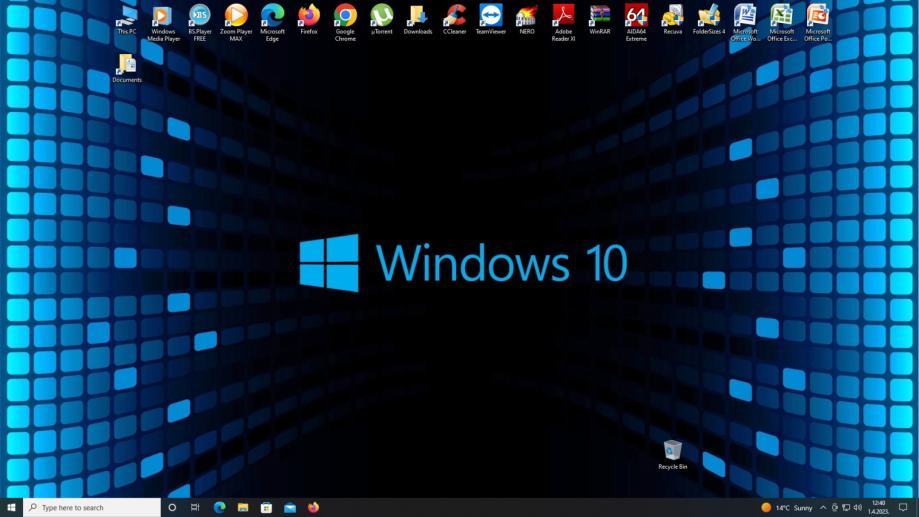
Task: Select the Windows Media Player shortcut
Action: pos(163,23)
